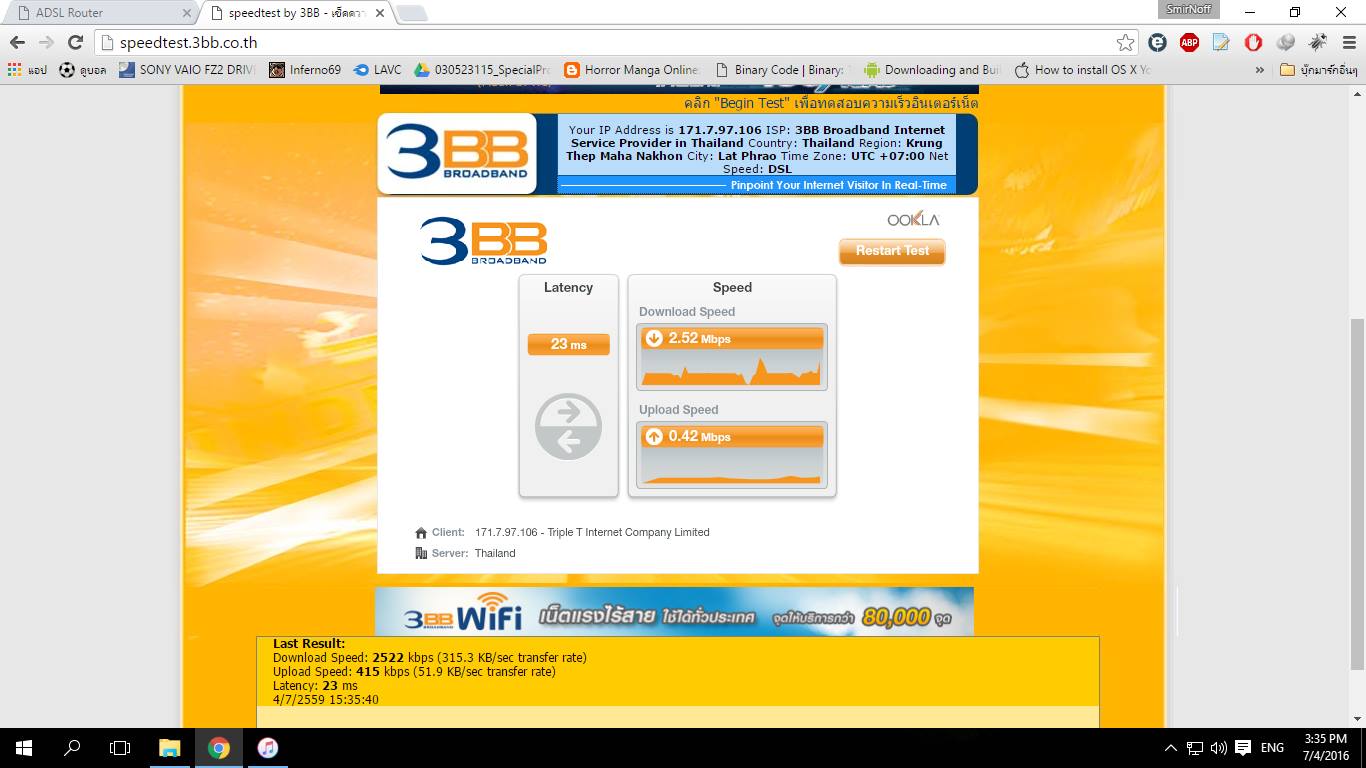Open the SONY VAIO FZ2 DRIV bookmark
Image resolution: width=1366 pixels, height=768 pixels.
click(x=187, y=70)
